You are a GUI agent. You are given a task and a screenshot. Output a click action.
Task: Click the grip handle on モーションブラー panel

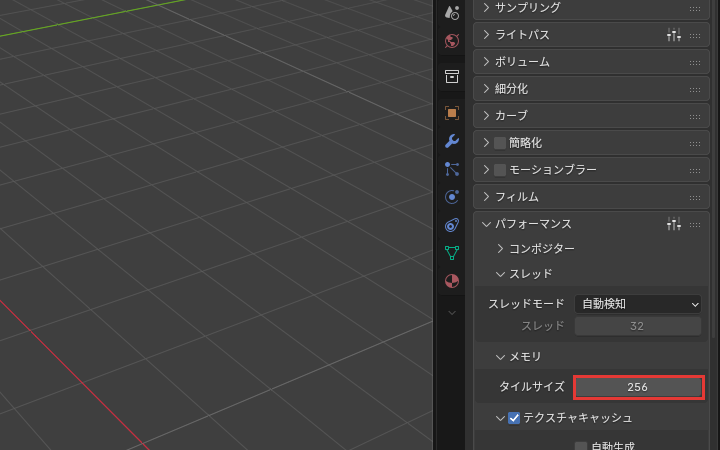[695, 171]
